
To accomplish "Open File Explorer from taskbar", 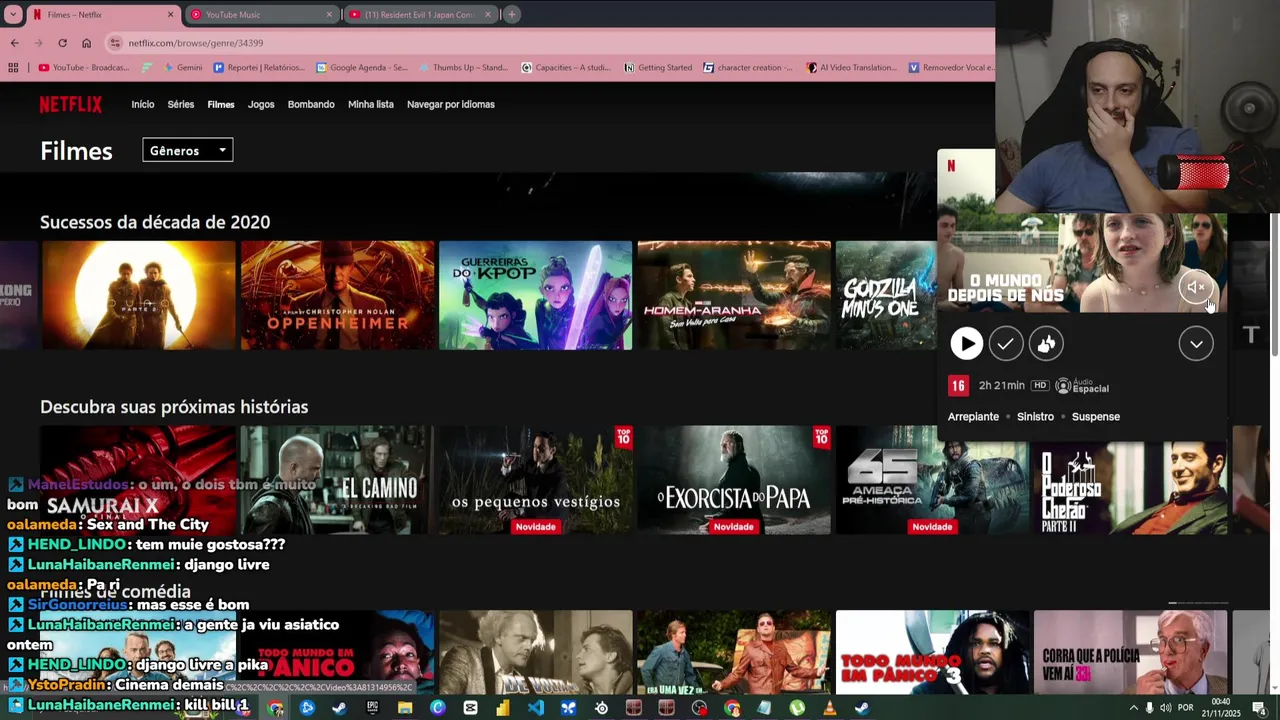I will pyautogui.click(x=405, y=708).
